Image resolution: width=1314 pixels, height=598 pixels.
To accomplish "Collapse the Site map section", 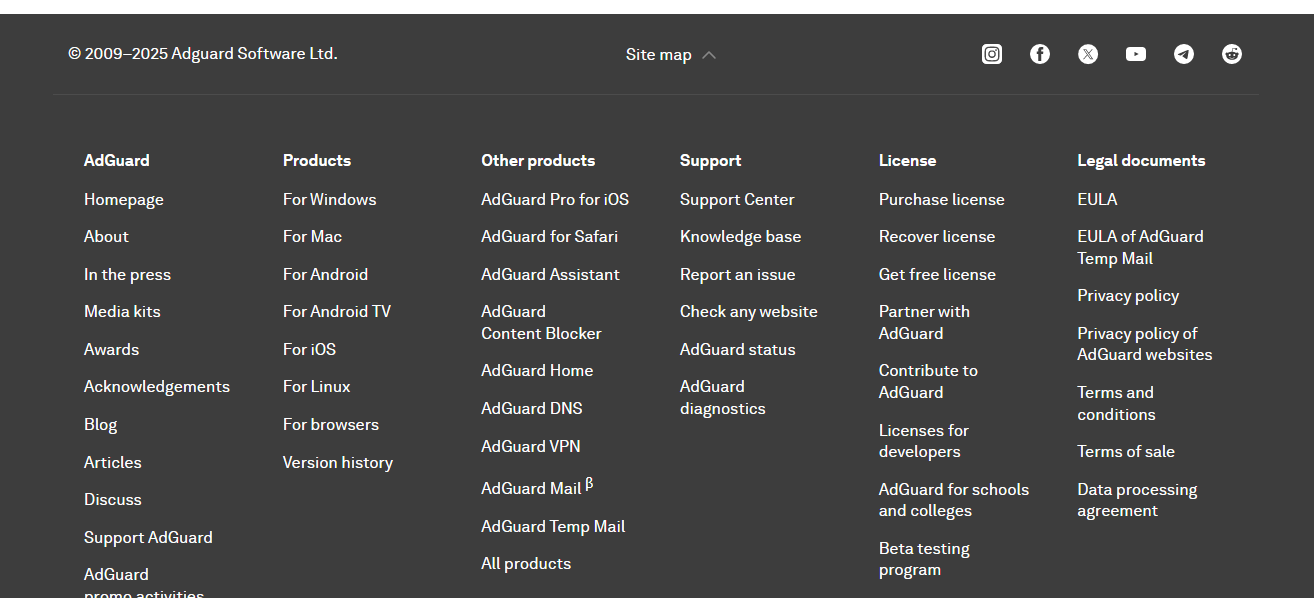I will pos(671,55).
